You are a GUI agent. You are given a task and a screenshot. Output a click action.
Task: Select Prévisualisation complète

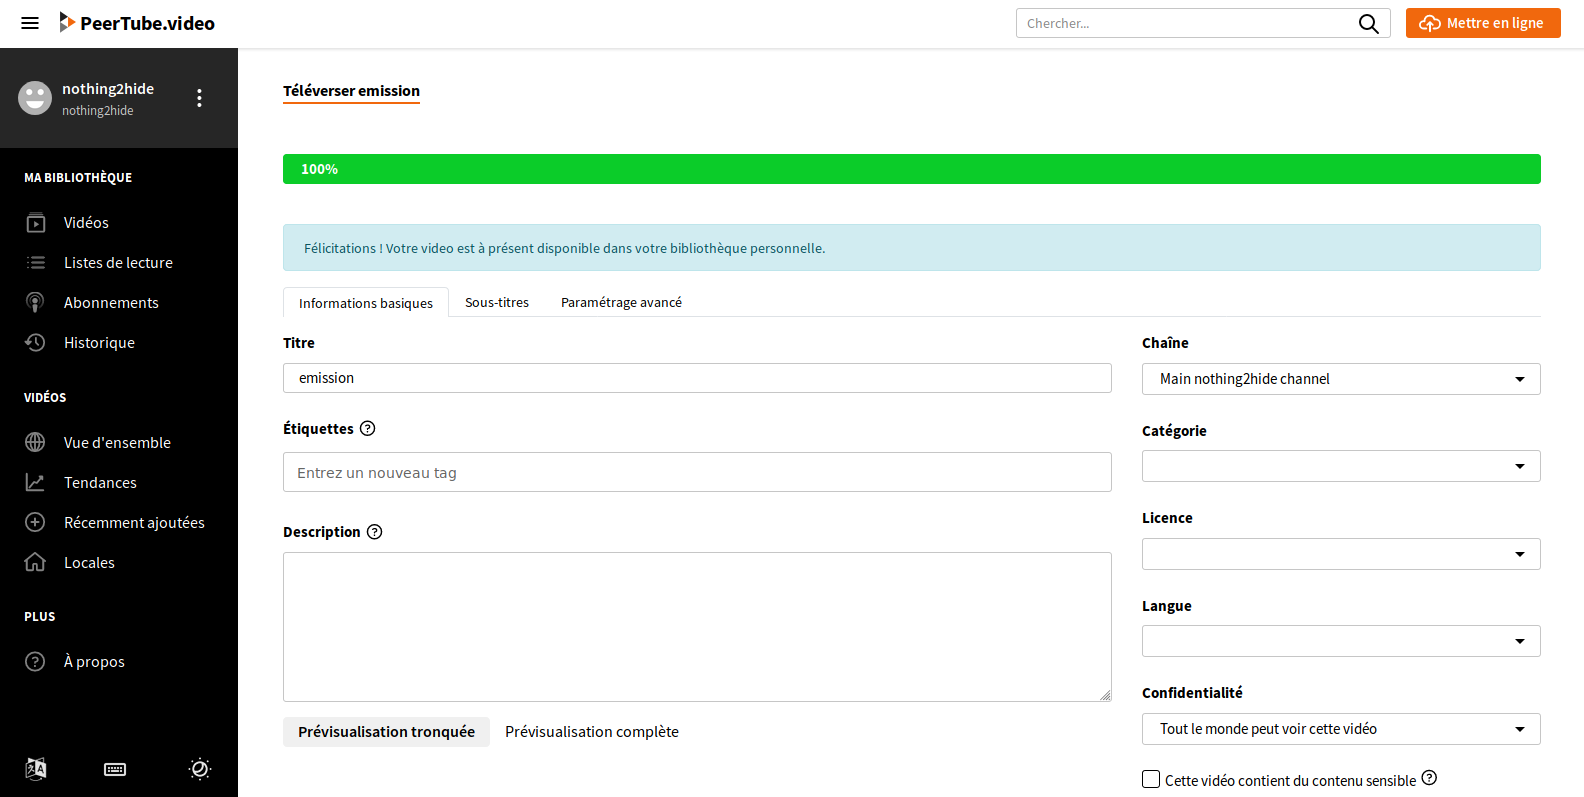click(x=592, y=732)
